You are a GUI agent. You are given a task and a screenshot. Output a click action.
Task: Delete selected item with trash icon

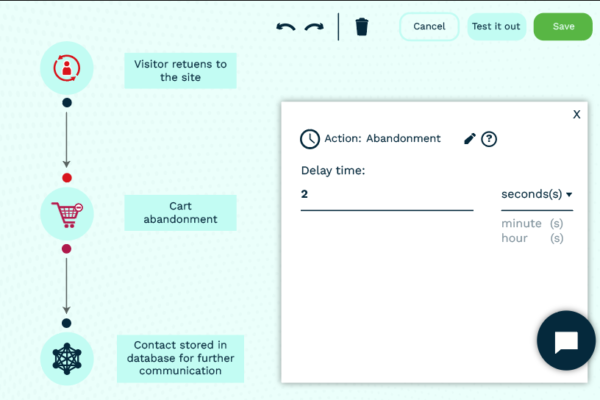pos(362,27)
